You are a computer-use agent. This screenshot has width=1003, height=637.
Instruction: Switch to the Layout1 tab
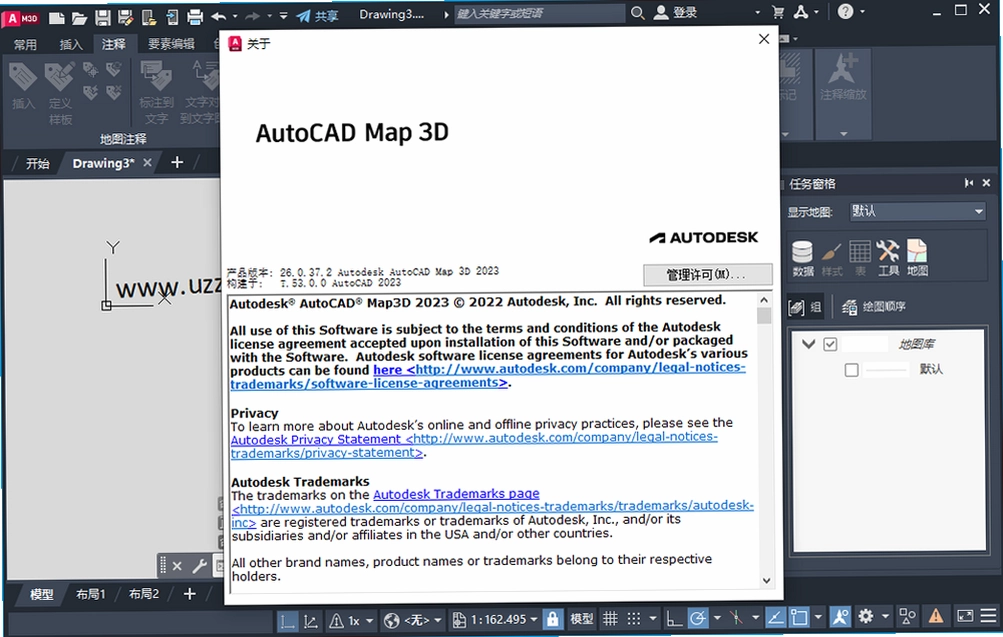click(x=90, y=594)
